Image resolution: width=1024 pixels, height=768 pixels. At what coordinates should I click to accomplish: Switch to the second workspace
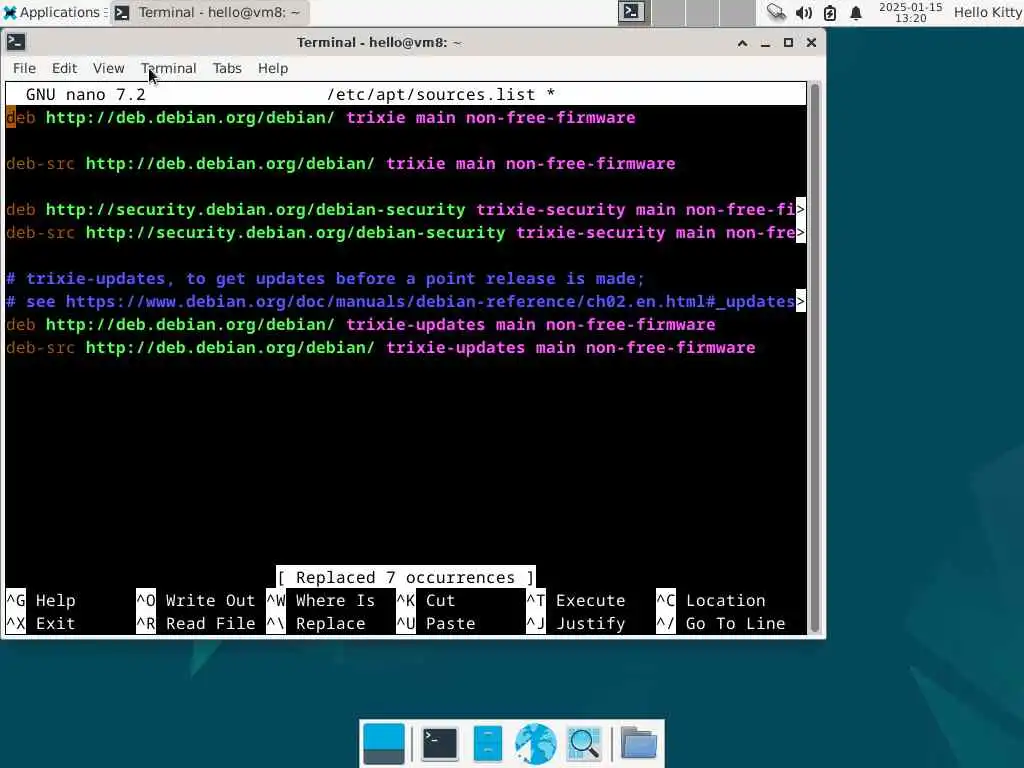(x=668, y=12)
